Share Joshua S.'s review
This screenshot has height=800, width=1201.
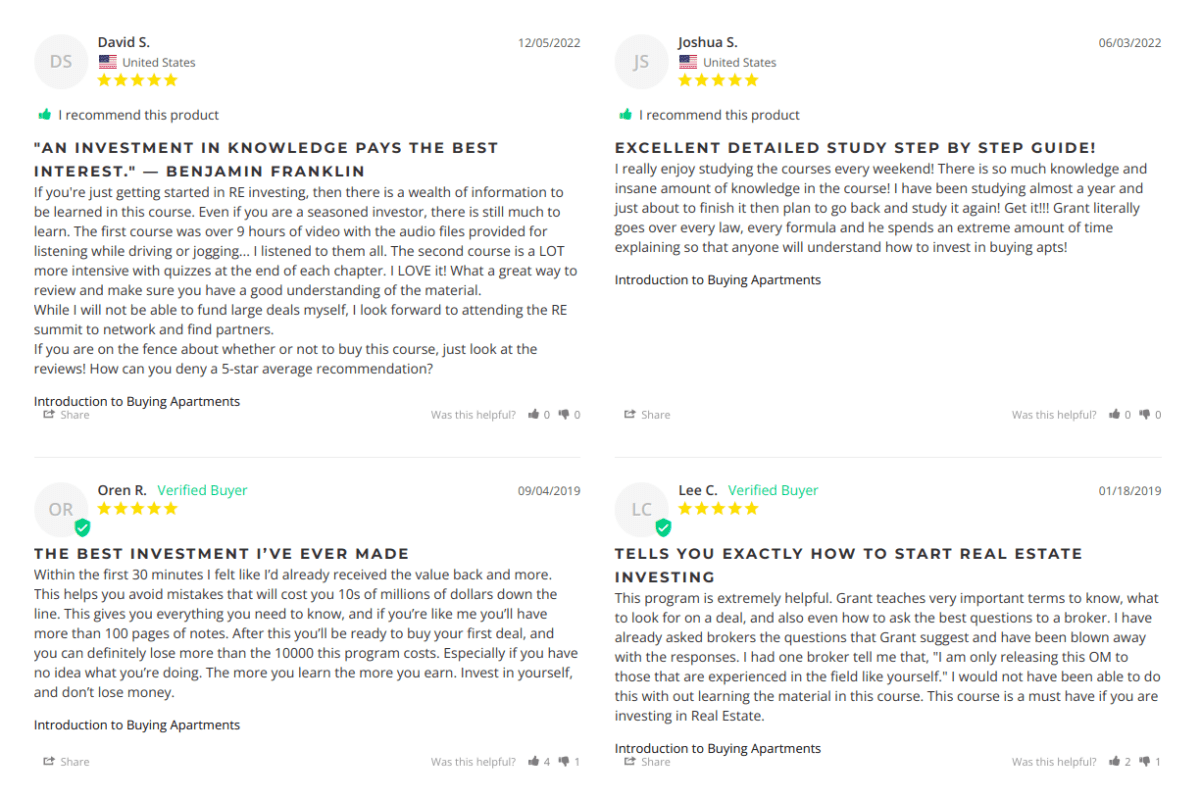[647, 414]
